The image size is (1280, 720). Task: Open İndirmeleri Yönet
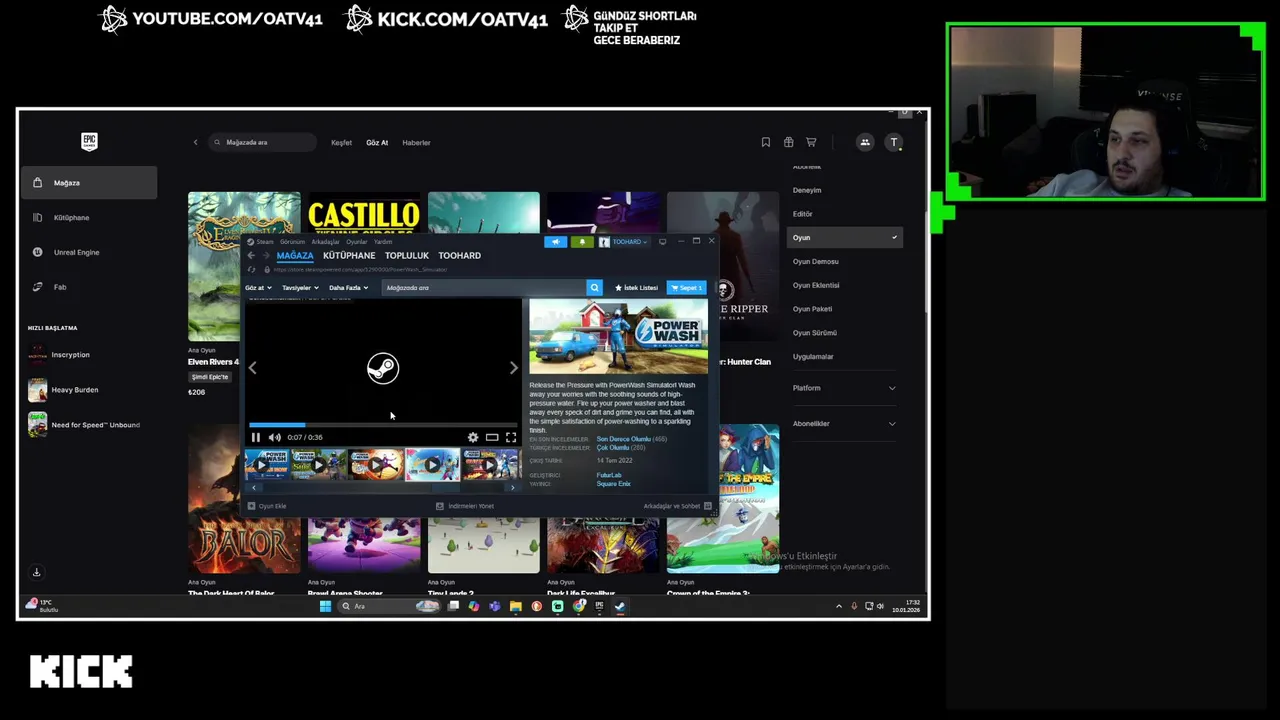pyautogui.click(x=465, y=506)
